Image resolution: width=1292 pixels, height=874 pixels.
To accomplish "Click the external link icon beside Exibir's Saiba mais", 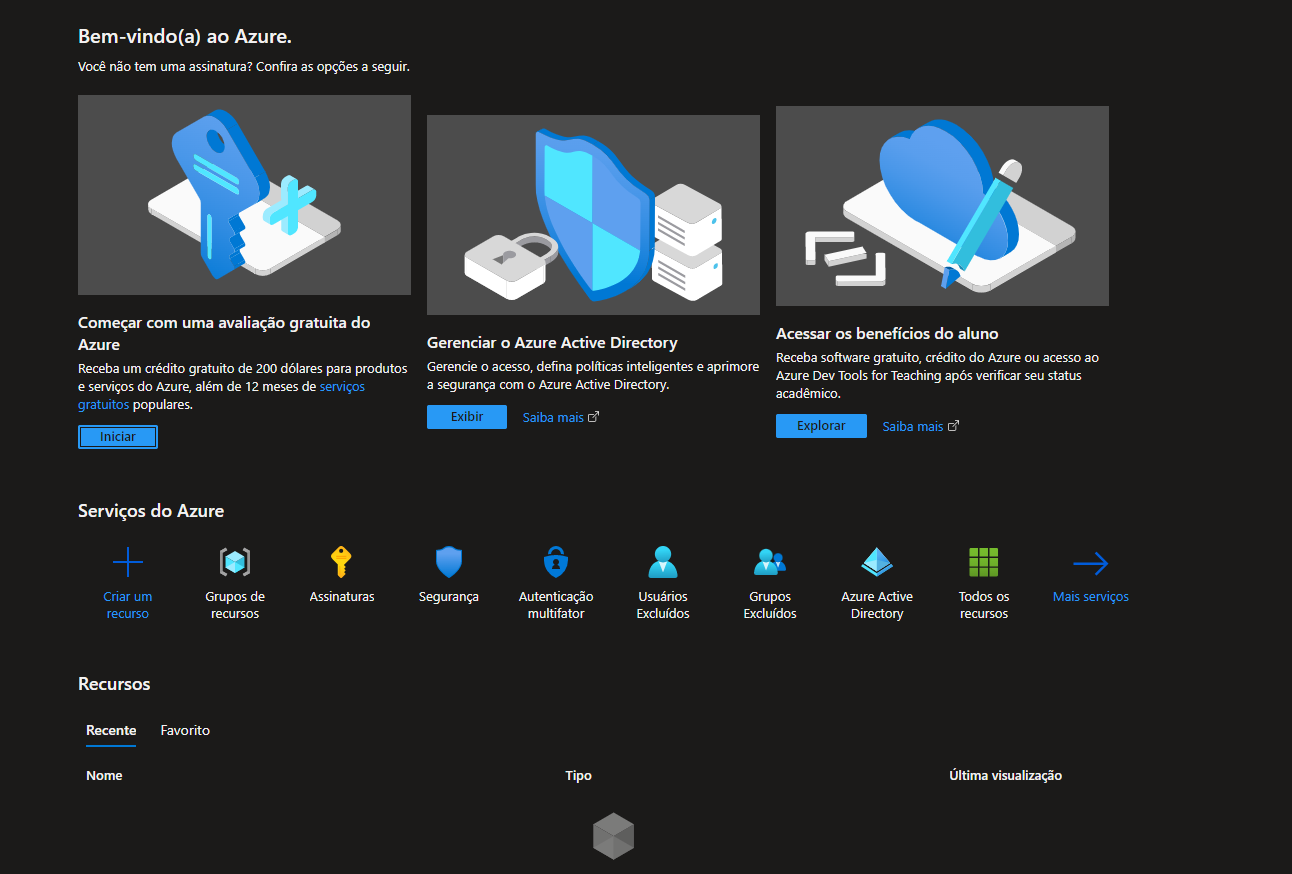I will tap(593, 417).
